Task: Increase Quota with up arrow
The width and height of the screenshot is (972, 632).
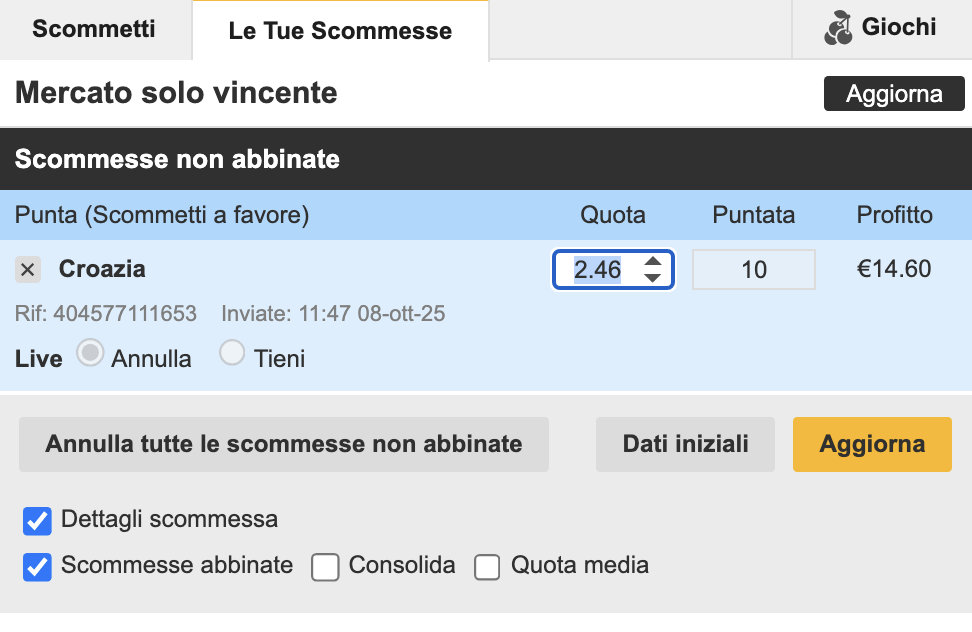Action: click(653, 261)
